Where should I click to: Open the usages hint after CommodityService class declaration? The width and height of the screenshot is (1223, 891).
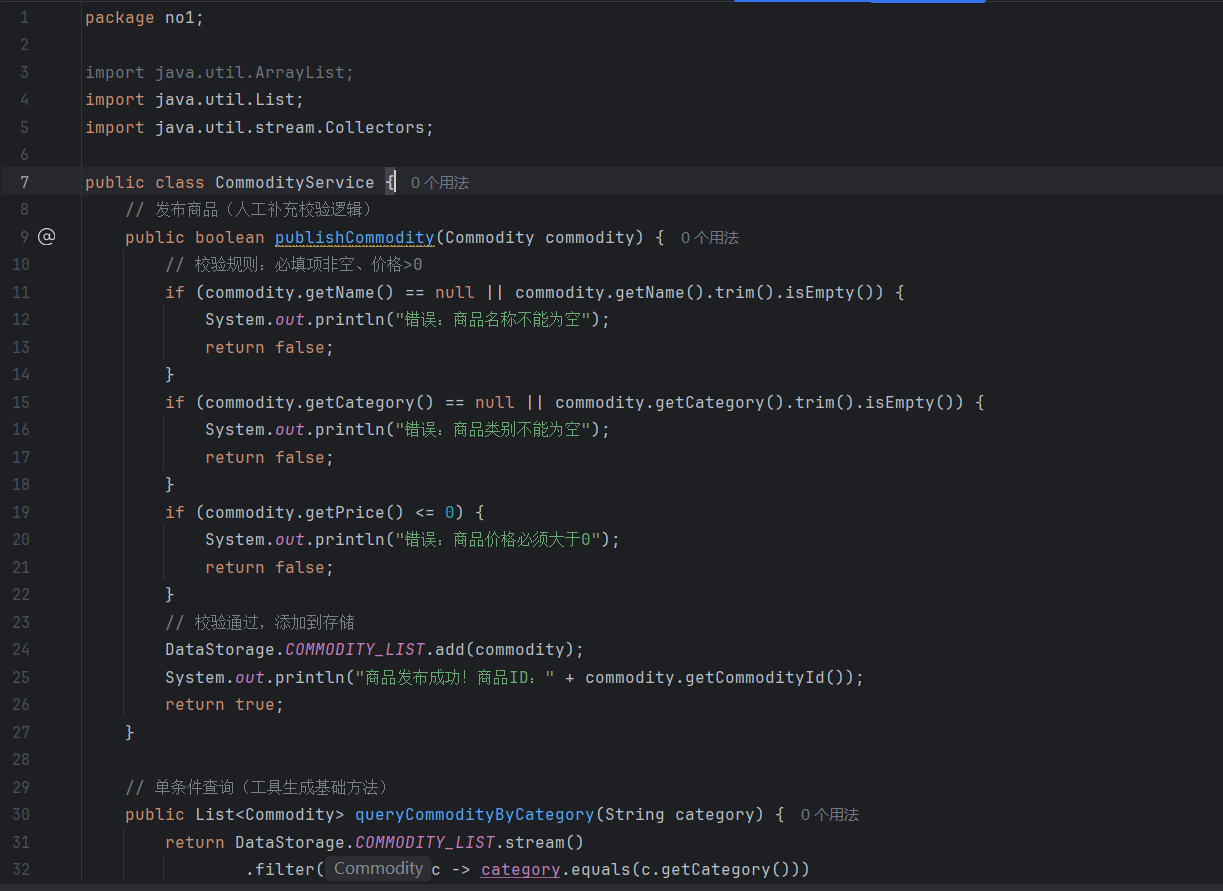click(x=440, y=183)
